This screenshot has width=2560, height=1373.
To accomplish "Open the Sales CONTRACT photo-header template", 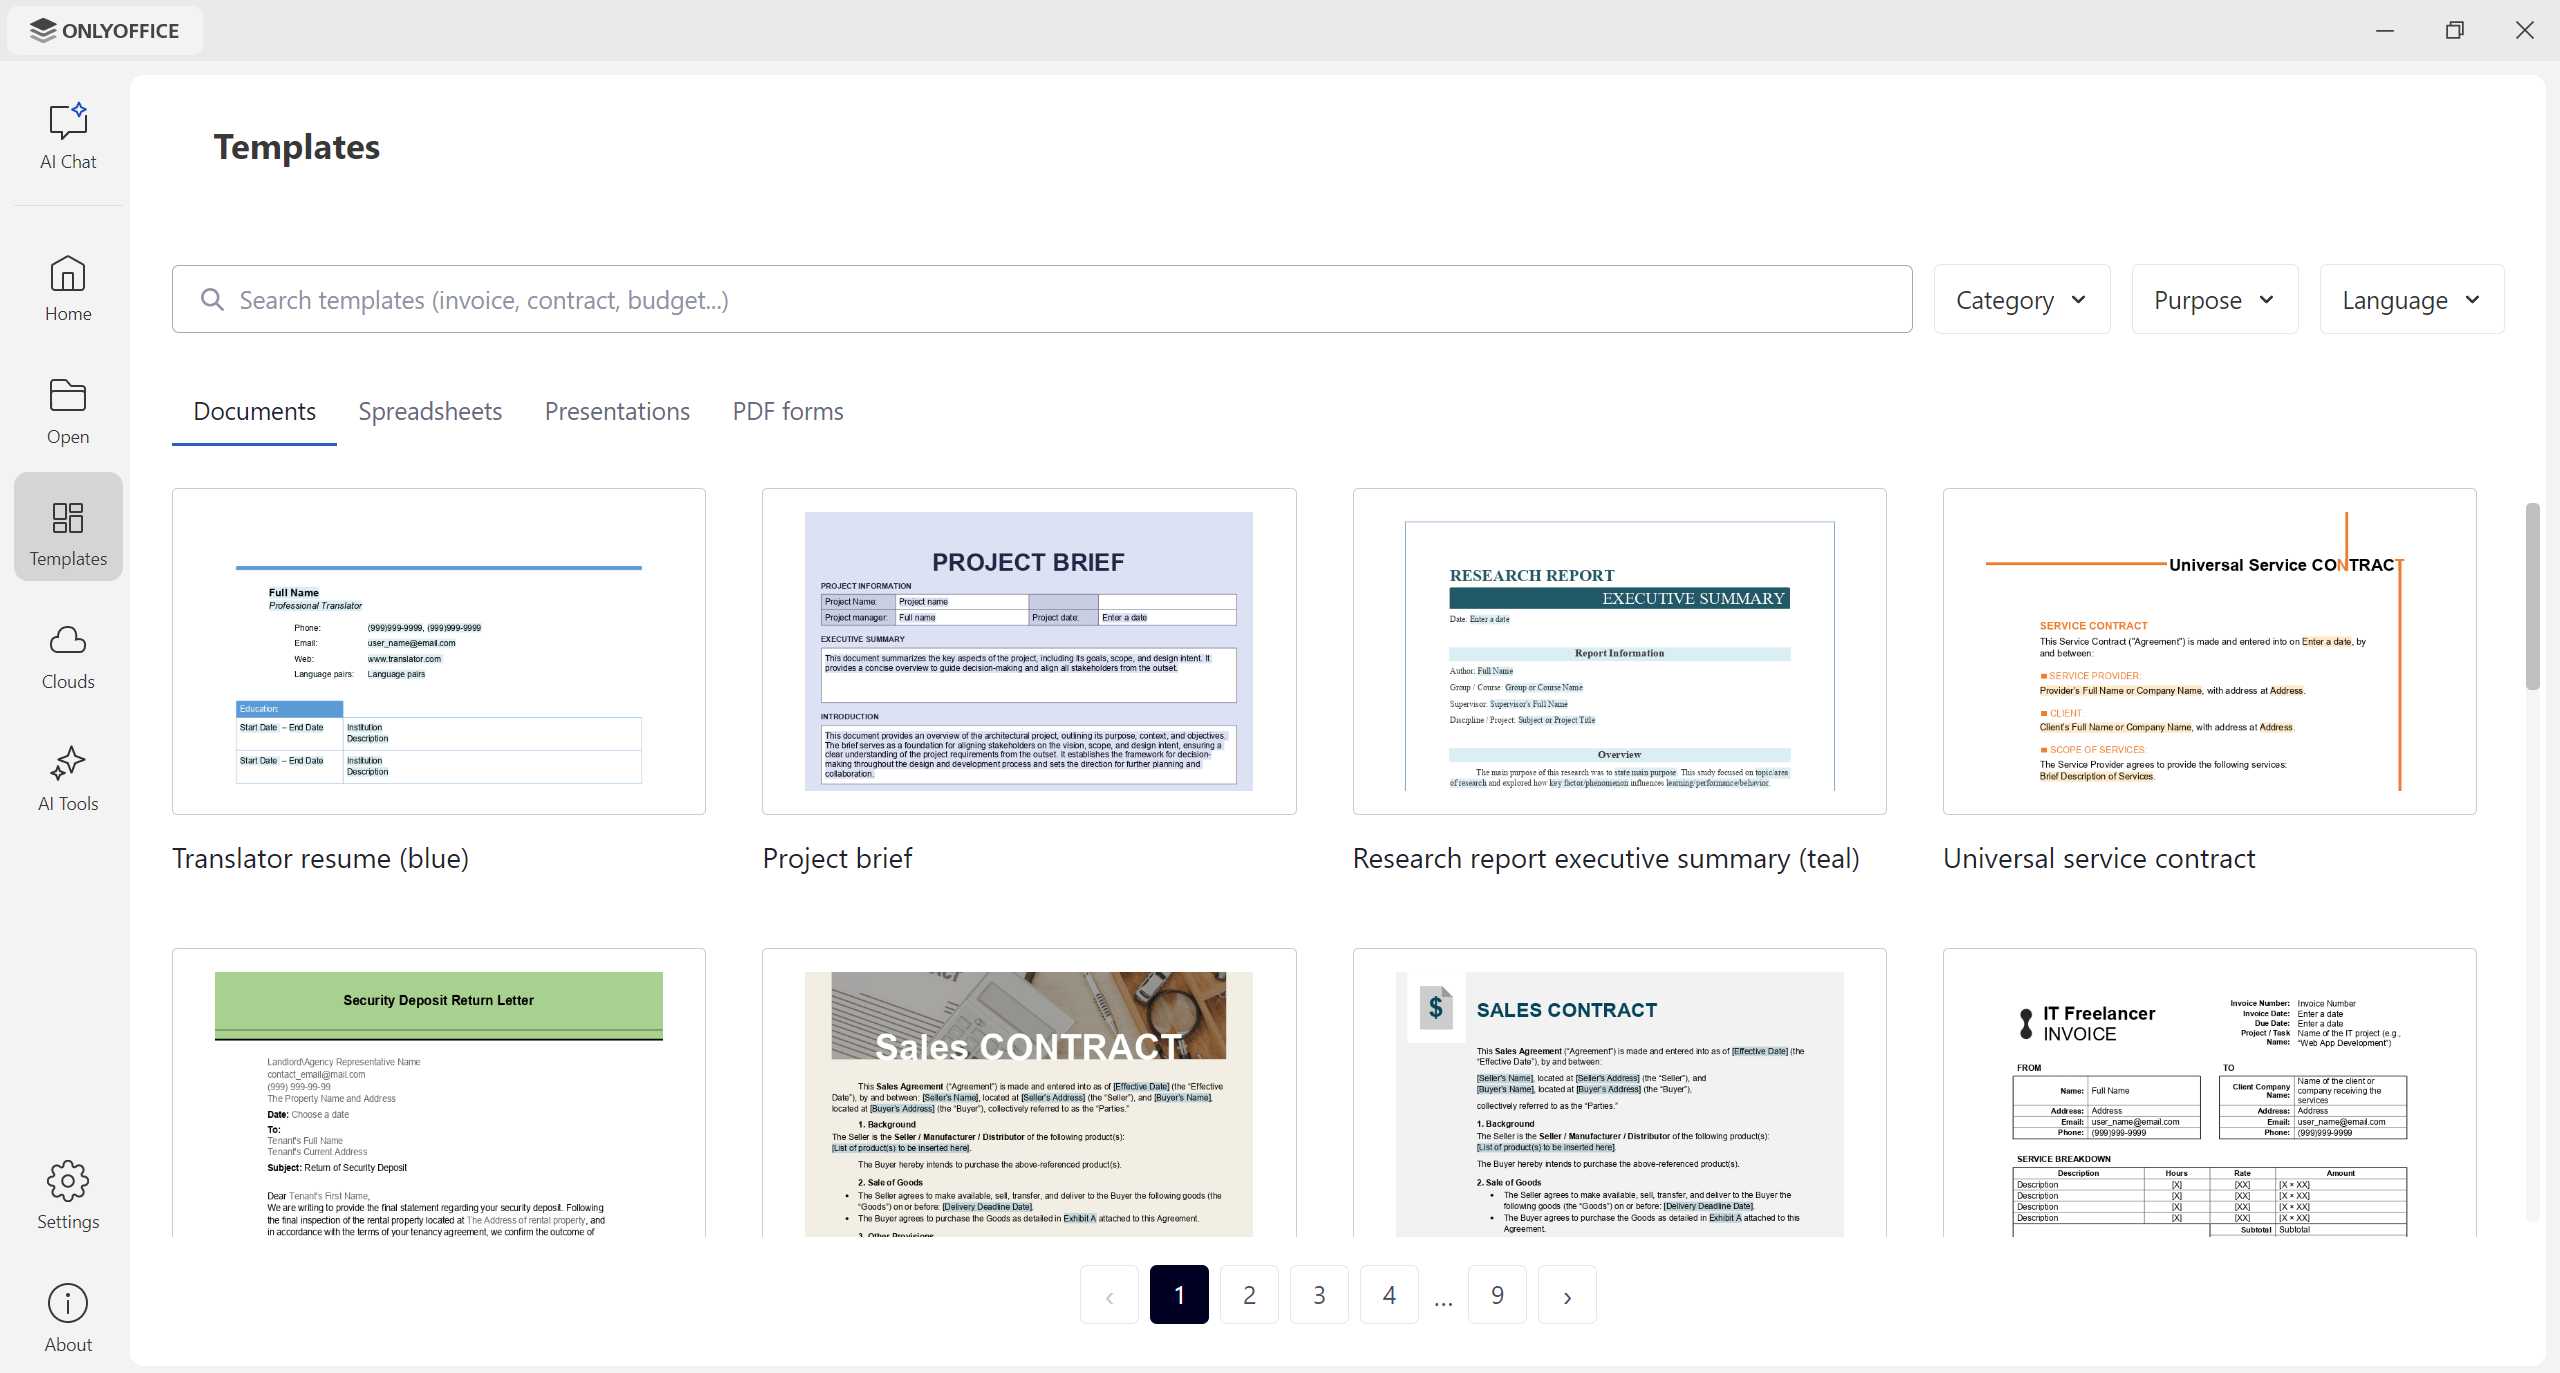I will [1029, 1093].
